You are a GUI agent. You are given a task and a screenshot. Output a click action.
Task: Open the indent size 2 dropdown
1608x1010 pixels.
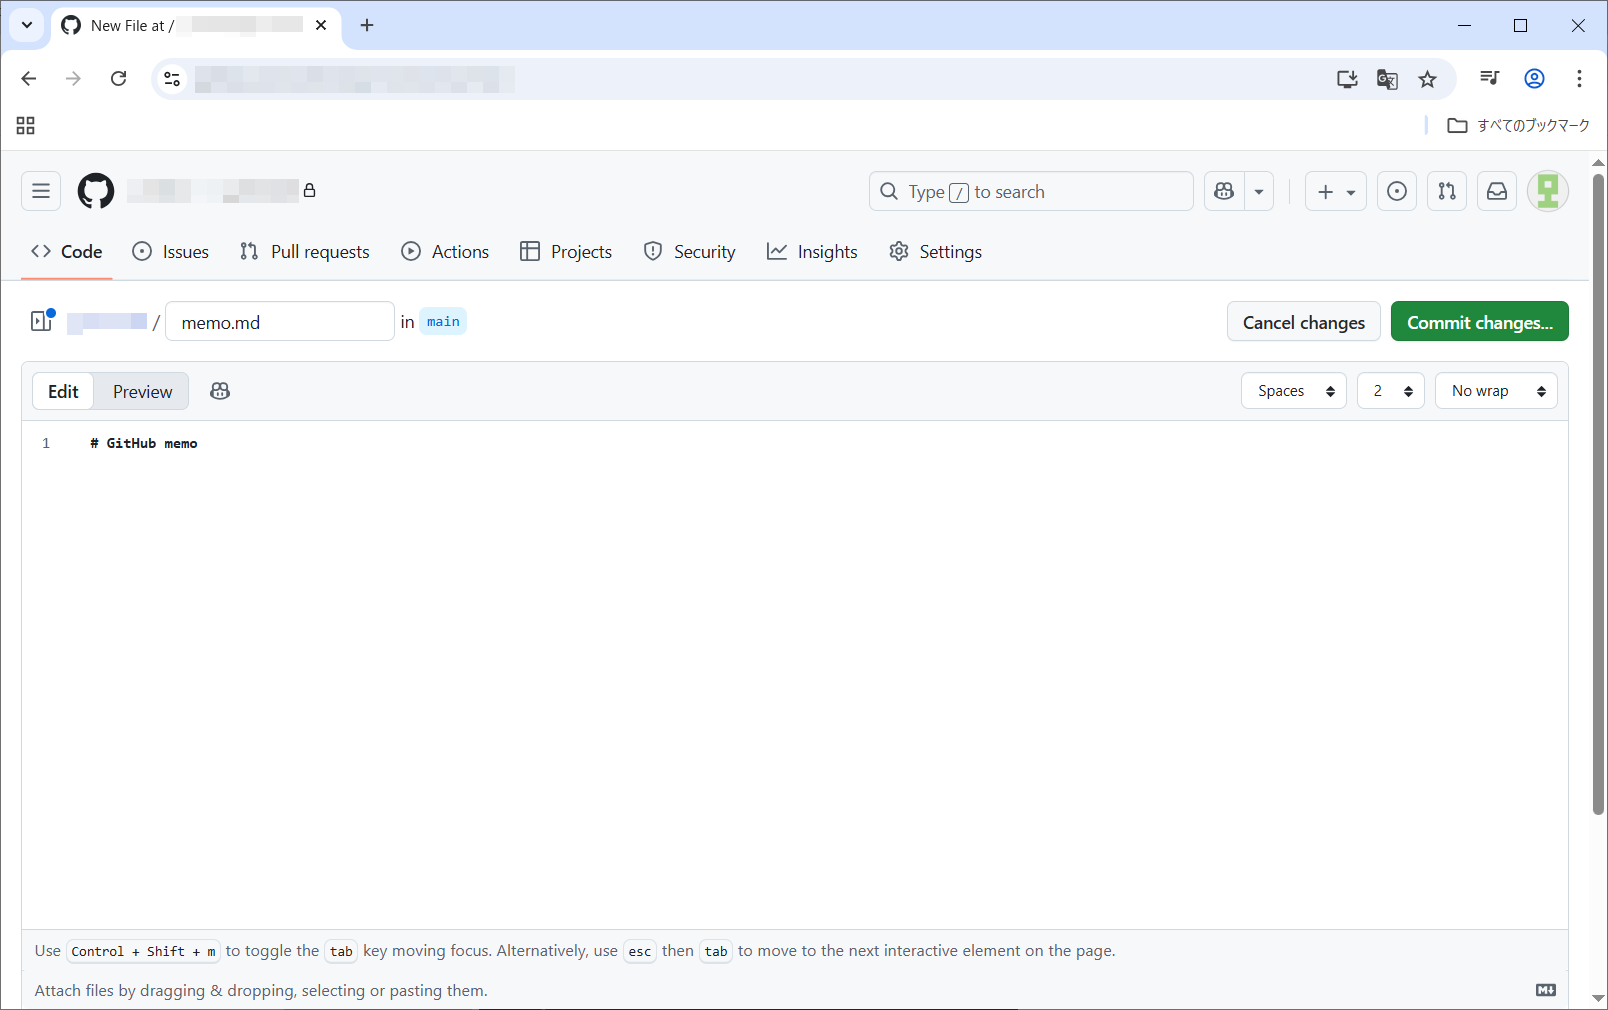1390,391
